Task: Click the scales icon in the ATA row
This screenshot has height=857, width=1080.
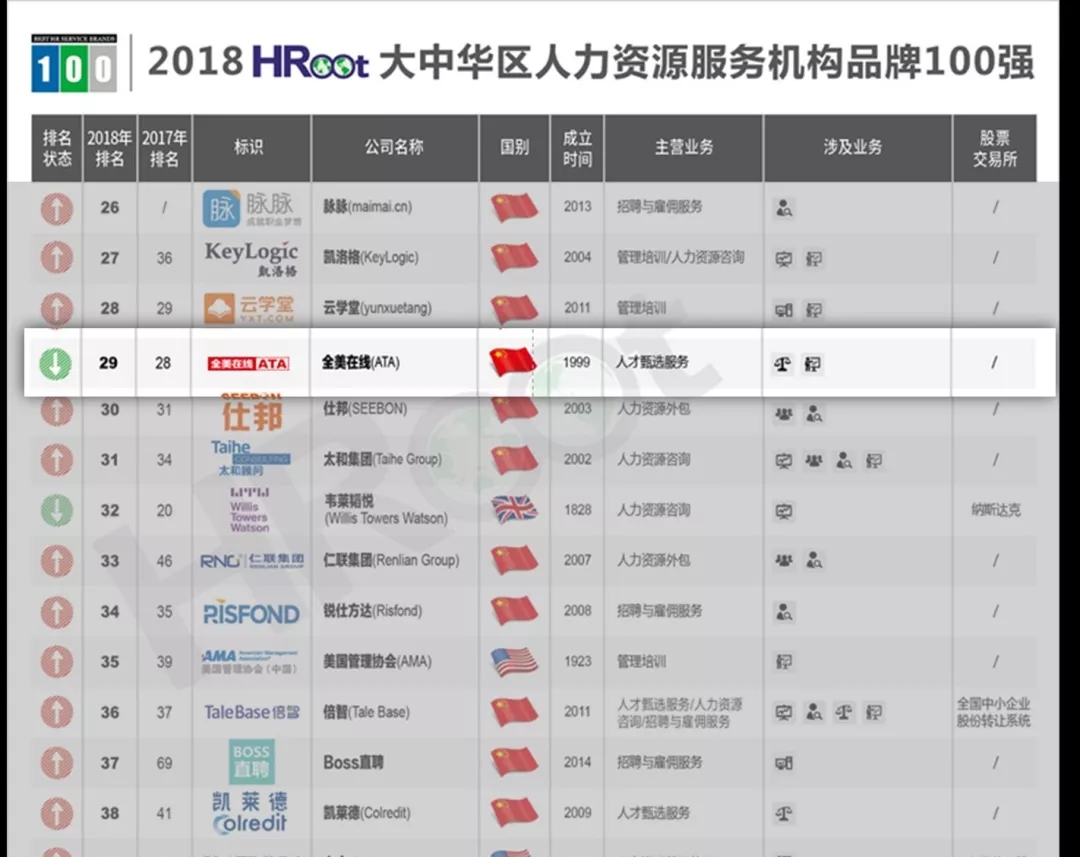Action: tap(782, 364)
